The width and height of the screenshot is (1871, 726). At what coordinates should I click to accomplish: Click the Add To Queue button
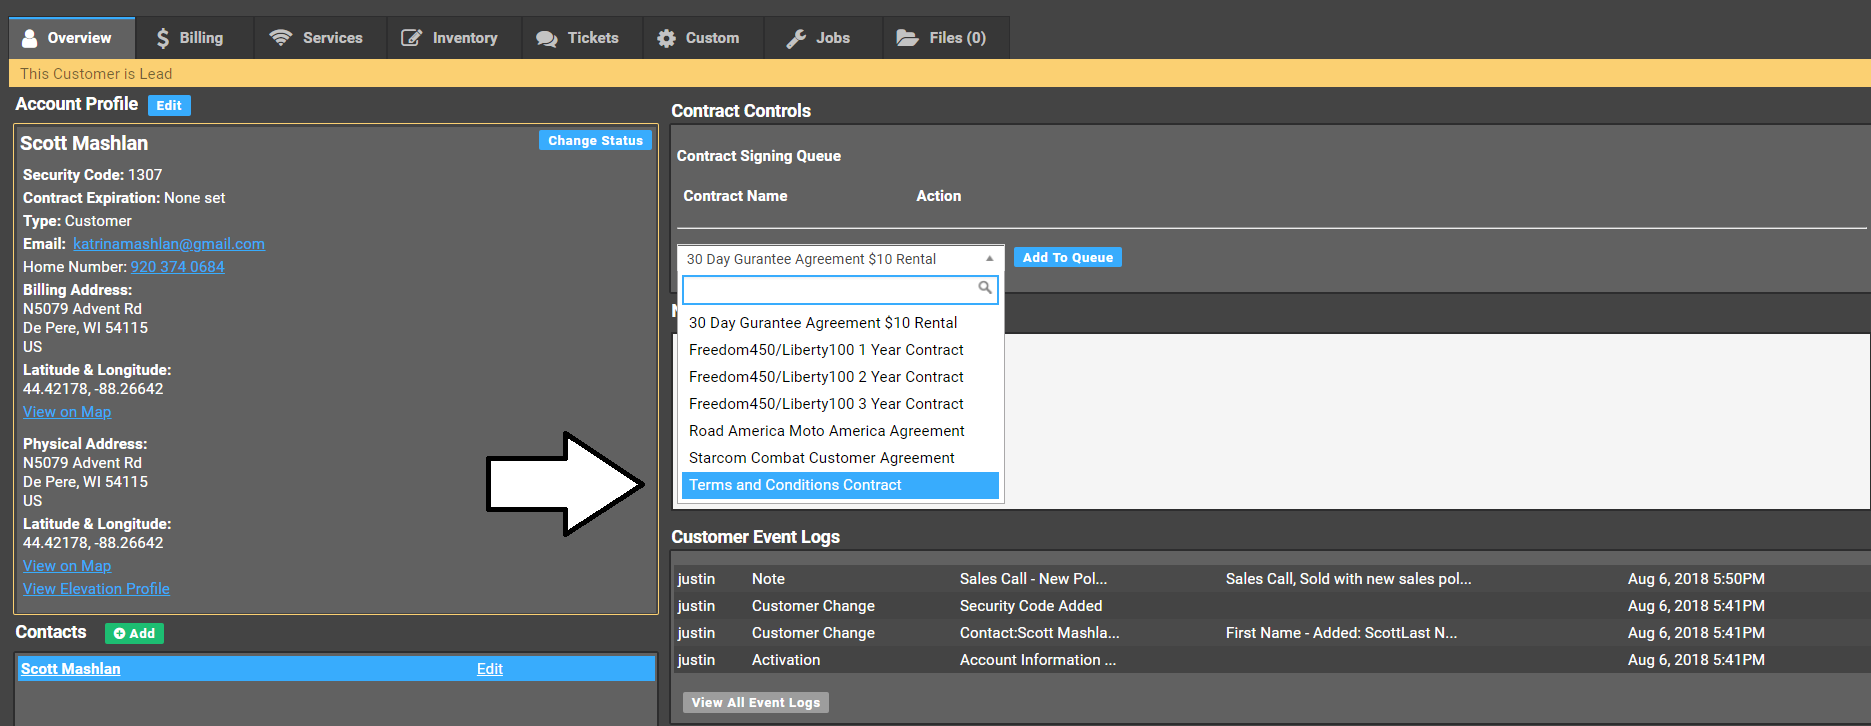(x=1067, y=258)
